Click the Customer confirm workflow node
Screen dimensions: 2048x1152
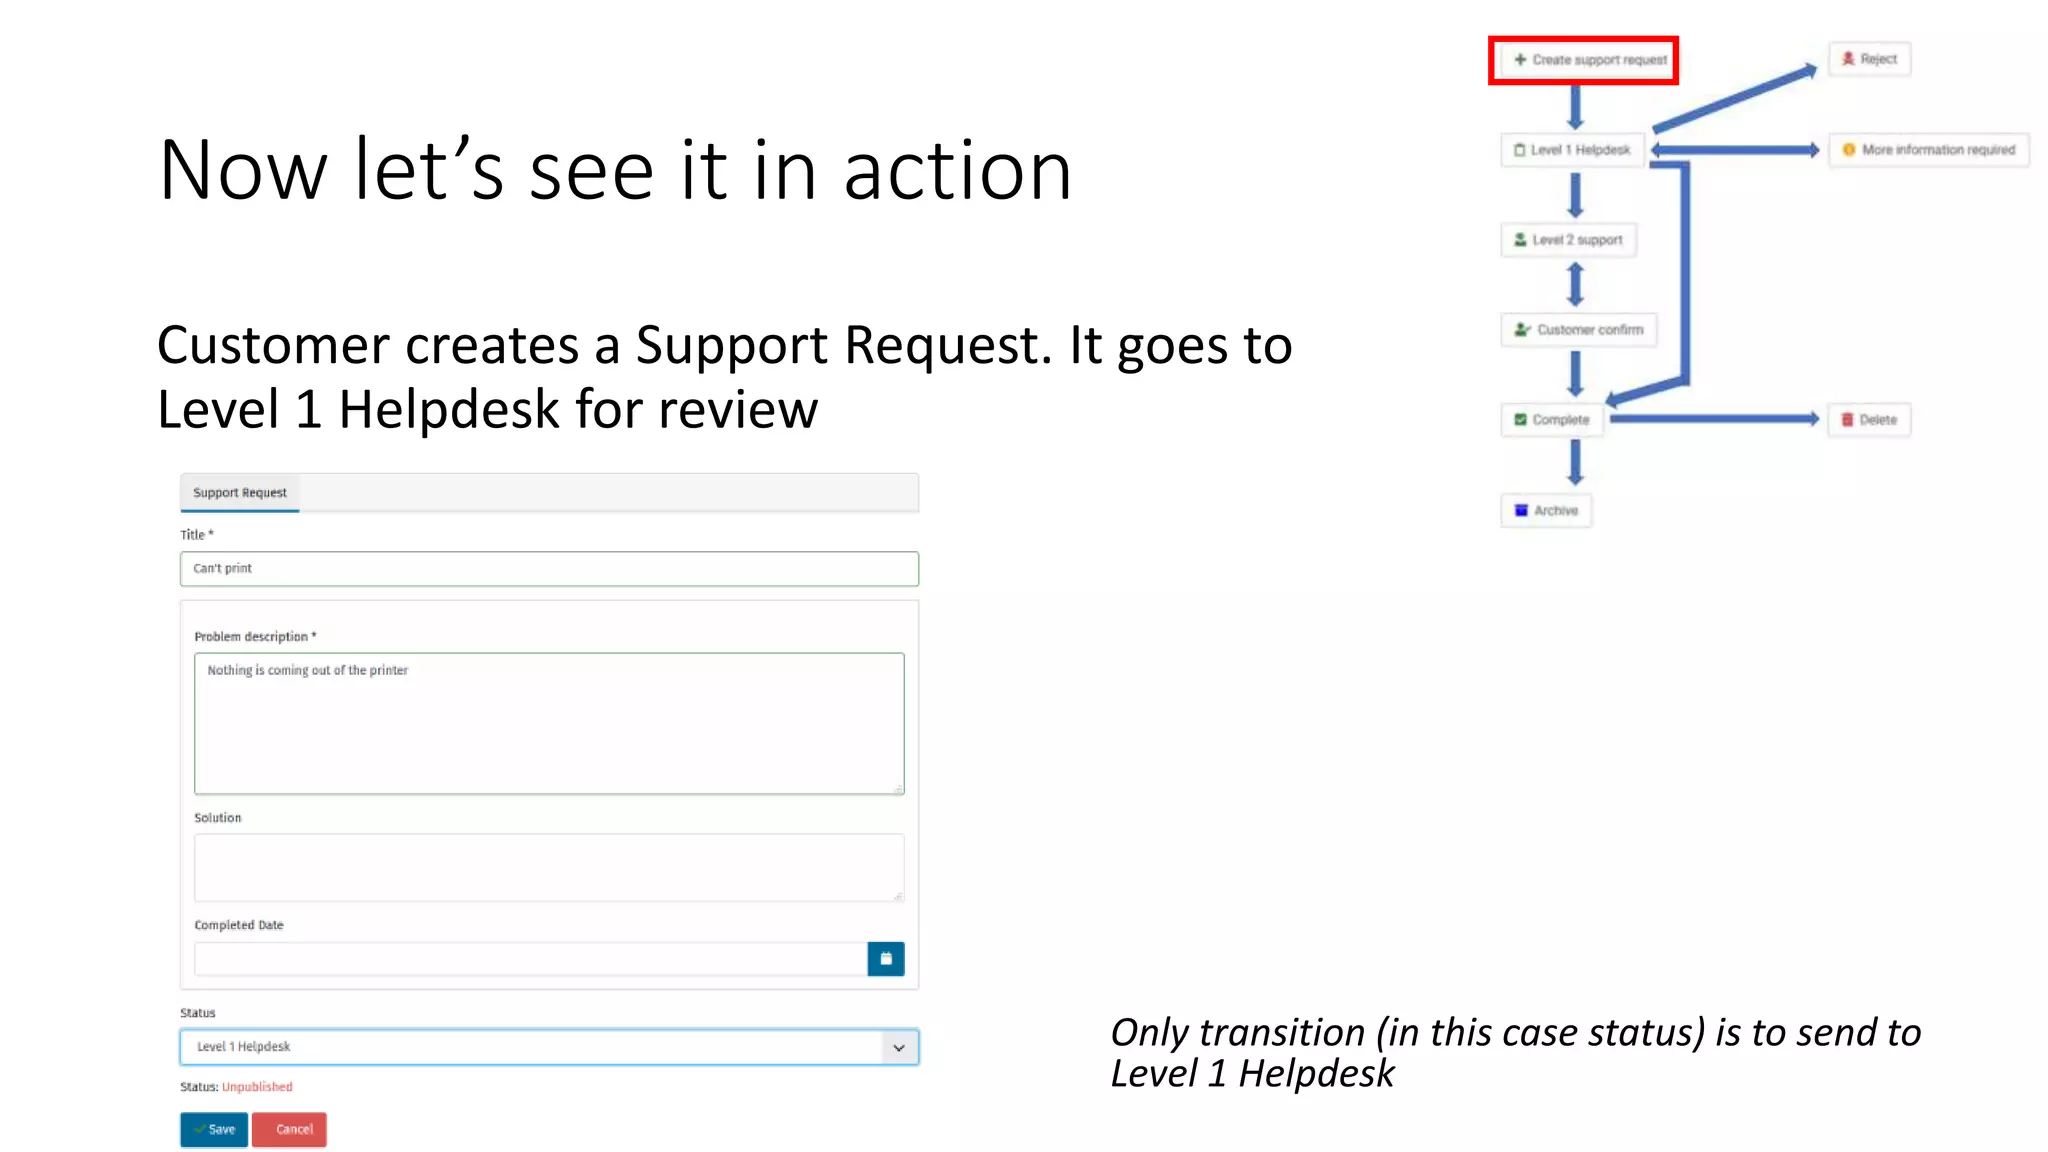[x=1579, y=330]
